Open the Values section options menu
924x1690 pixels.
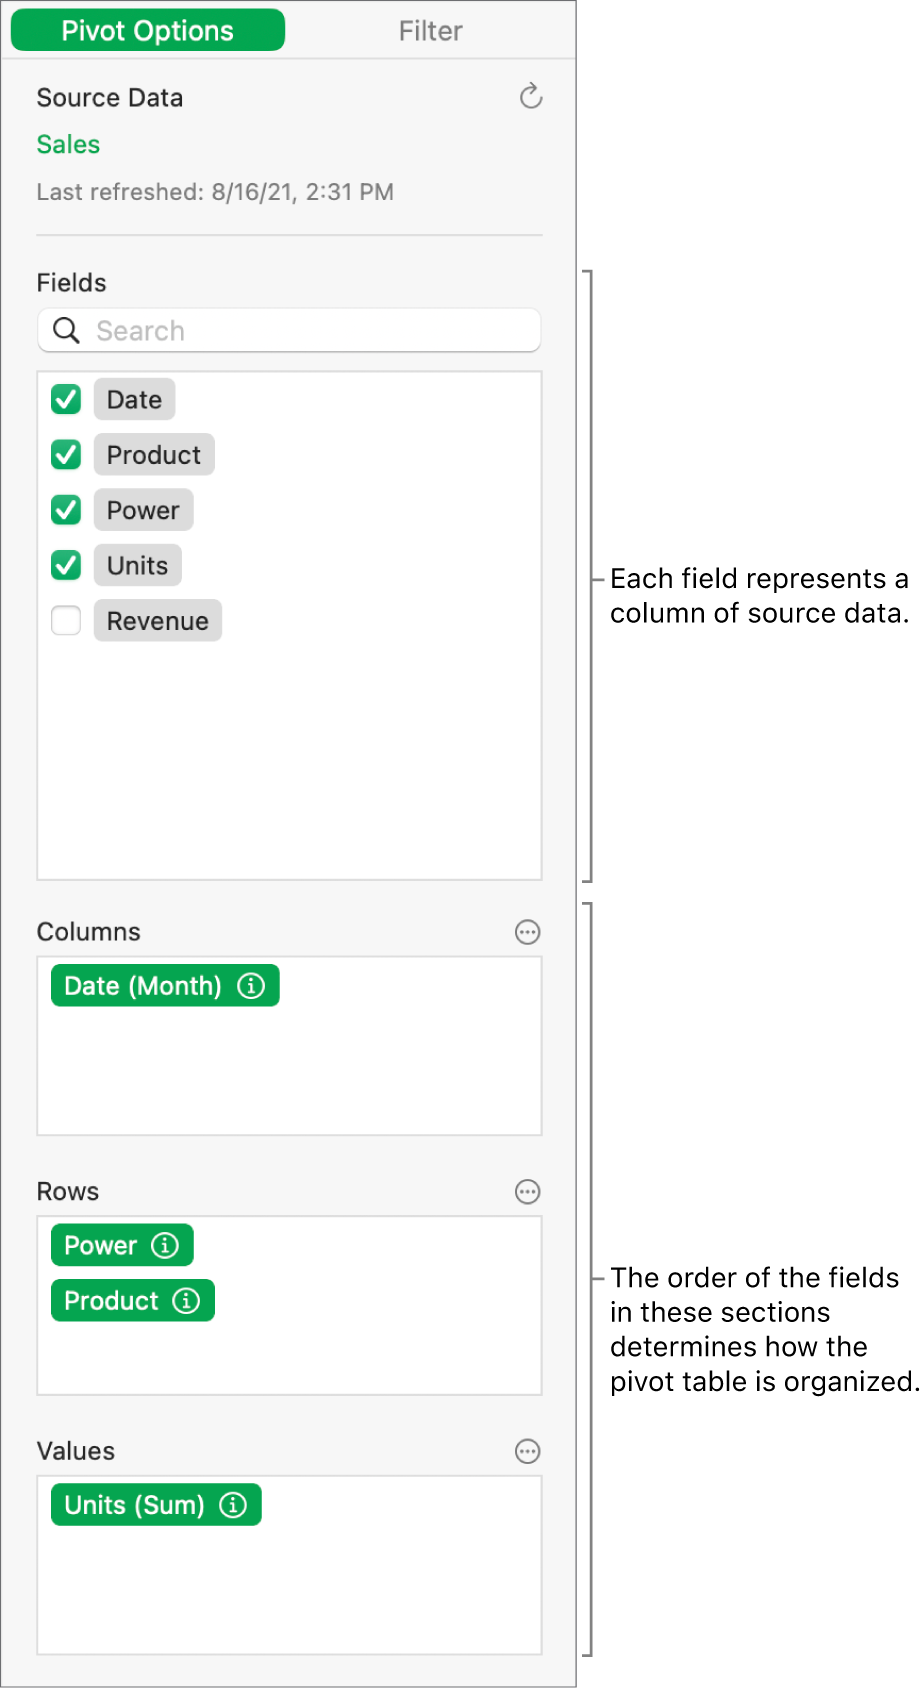[527, 1451]
